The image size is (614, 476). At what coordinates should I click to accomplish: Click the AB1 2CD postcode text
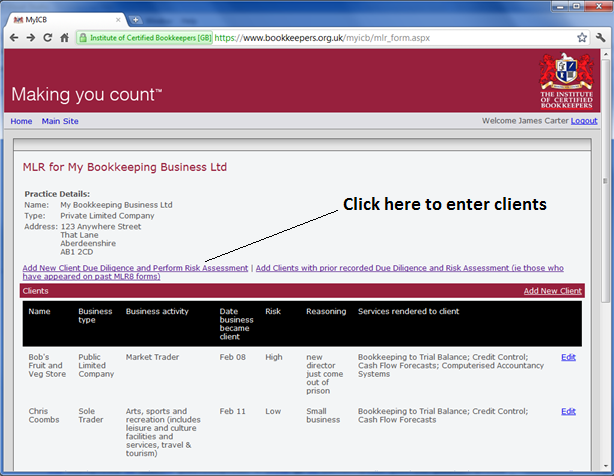coord(77,252)
